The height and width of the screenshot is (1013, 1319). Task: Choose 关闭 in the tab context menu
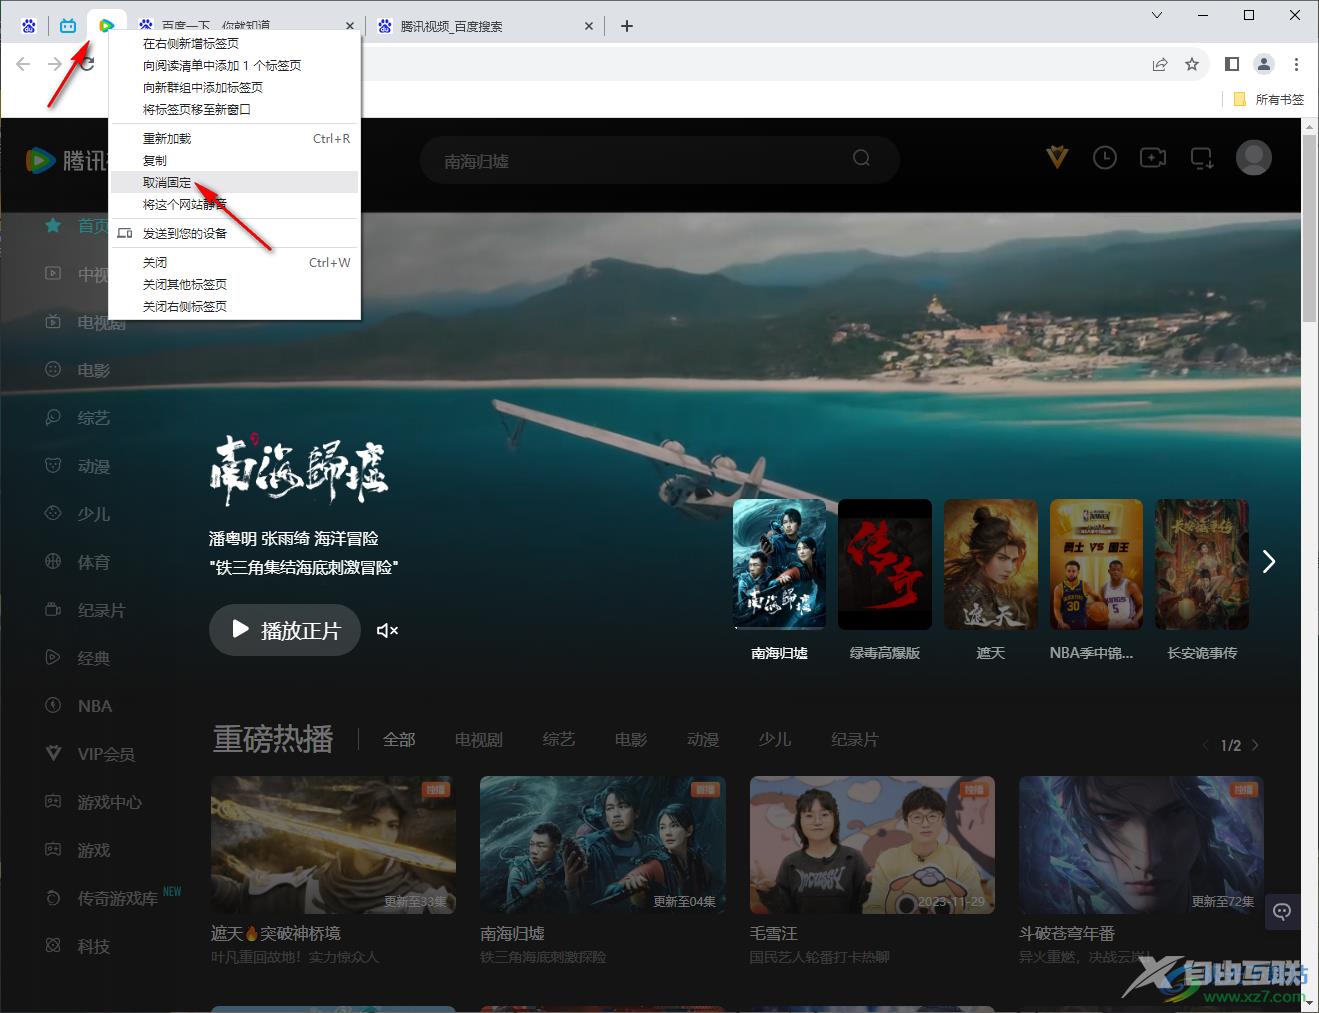point(234,262)
